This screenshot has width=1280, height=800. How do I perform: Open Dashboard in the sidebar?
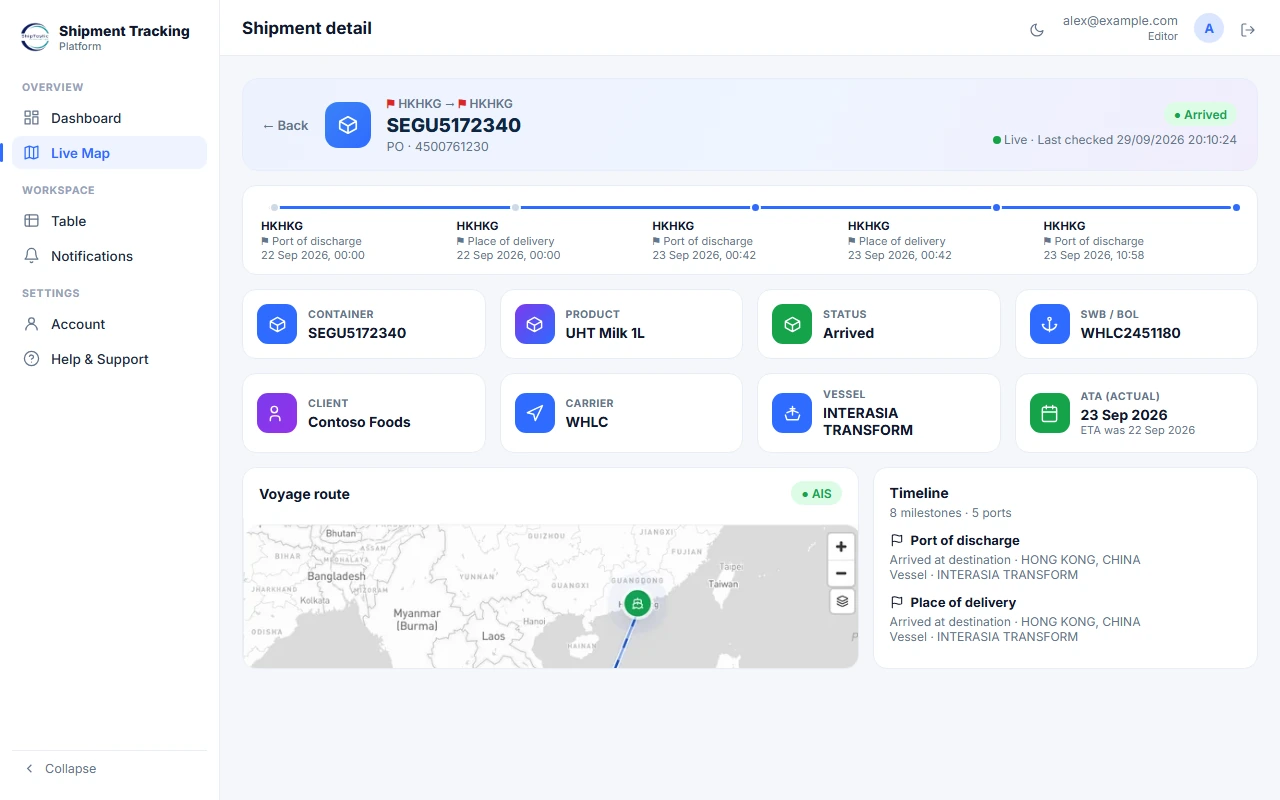[110, 118]
